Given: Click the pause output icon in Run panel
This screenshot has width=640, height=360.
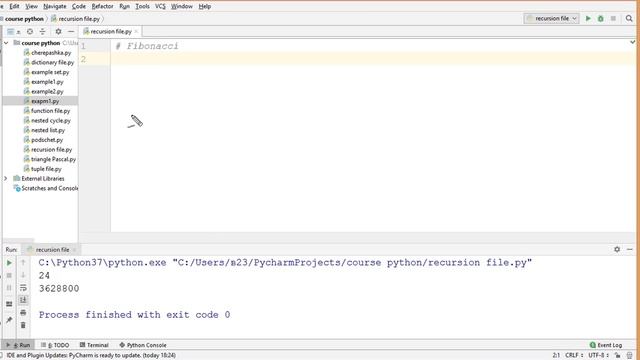Looking at the screenshot, I should coord(9,288).
